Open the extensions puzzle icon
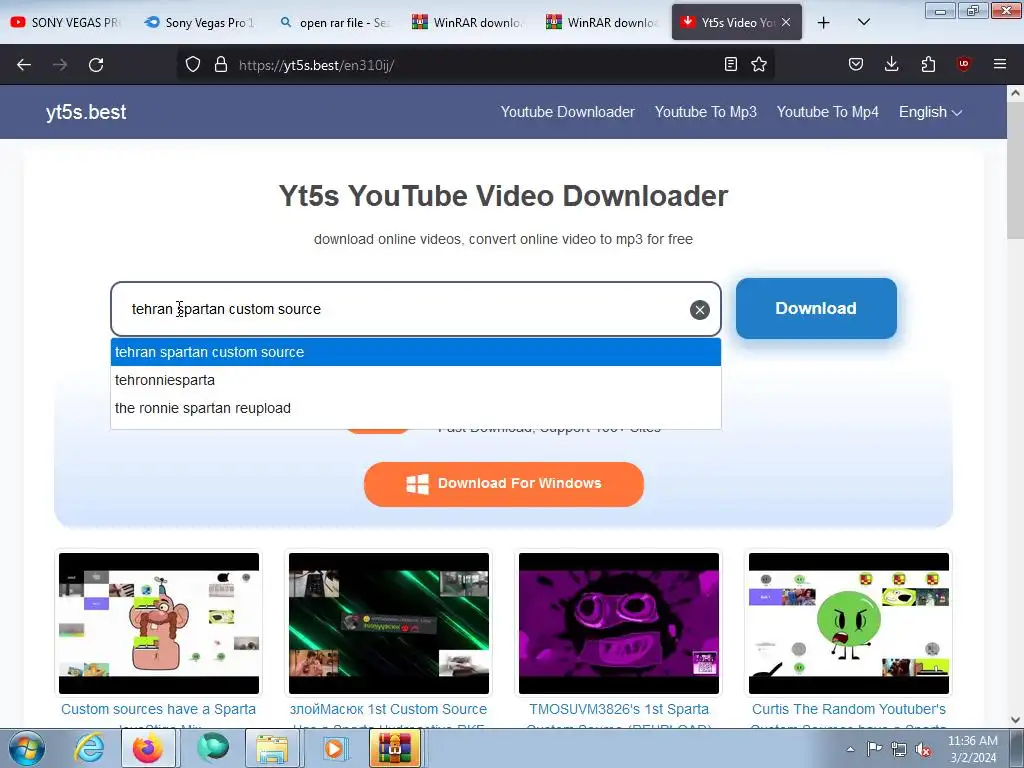 click(928, 64)
